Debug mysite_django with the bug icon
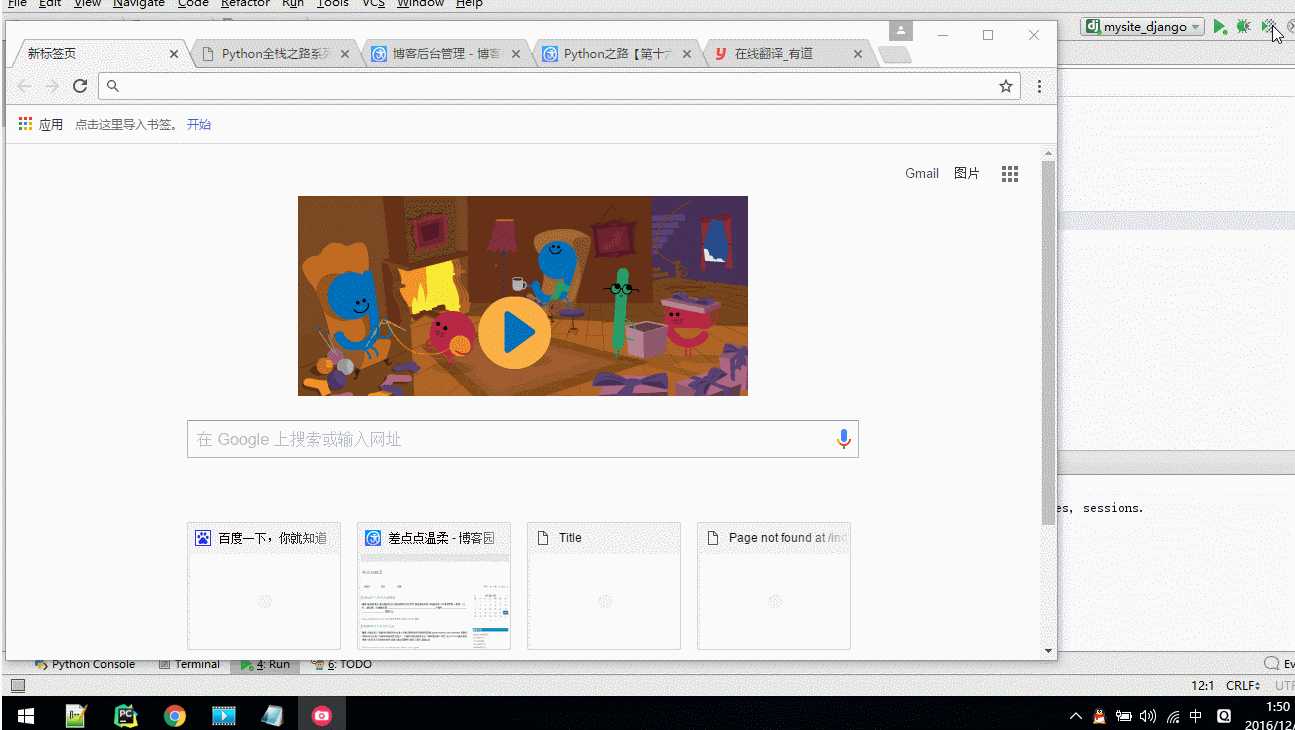 click(x=1243, y=27)
